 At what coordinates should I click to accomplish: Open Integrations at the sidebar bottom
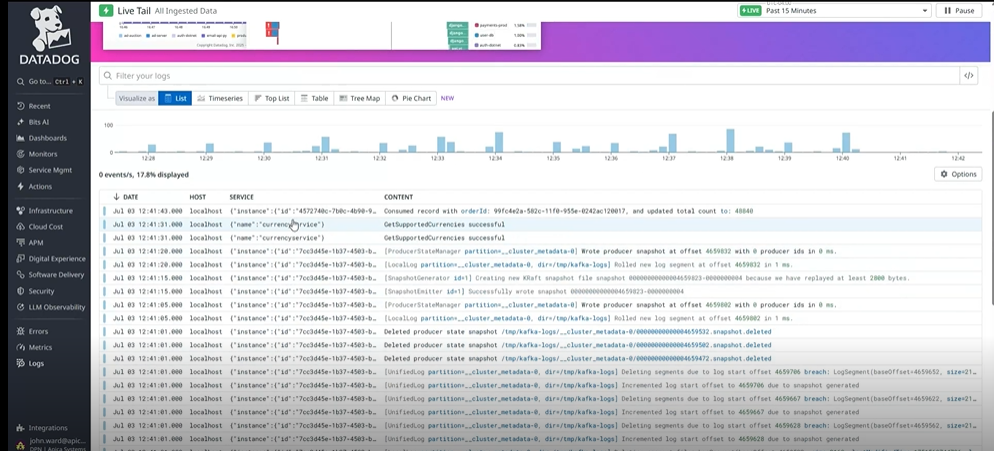coord(48,427)
